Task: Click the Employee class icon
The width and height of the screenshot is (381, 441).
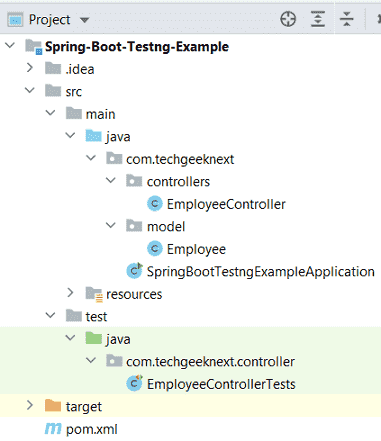Action: tap(155, 248)
